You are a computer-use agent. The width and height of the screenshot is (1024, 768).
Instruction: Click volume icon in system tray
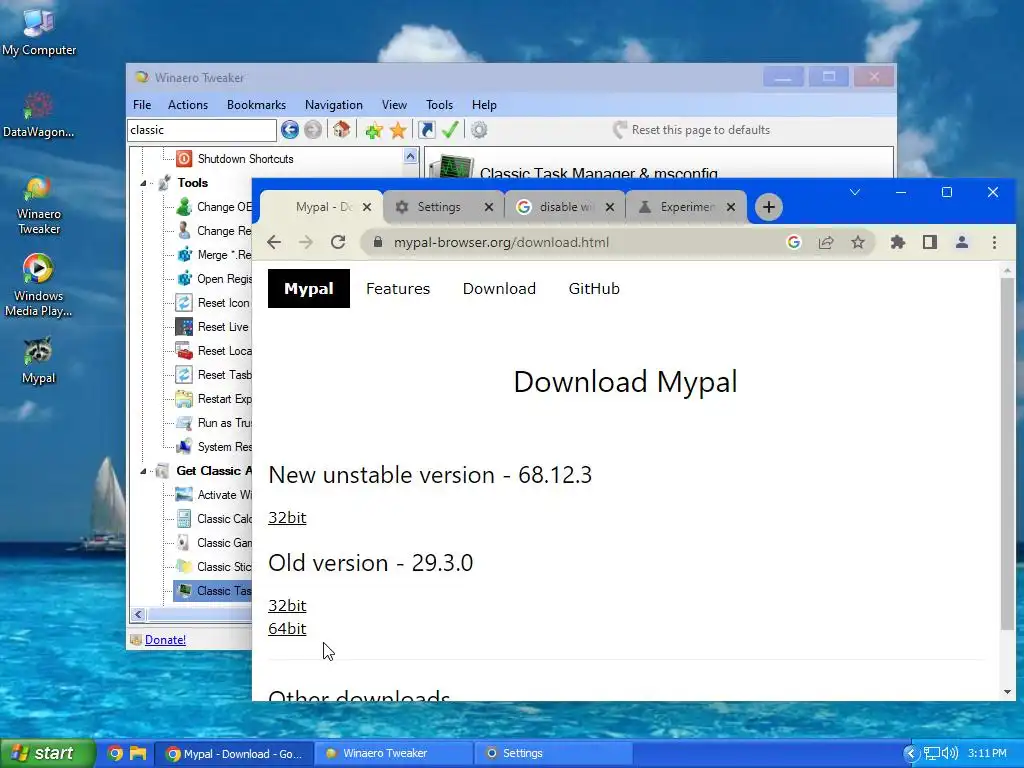point(950,754)
